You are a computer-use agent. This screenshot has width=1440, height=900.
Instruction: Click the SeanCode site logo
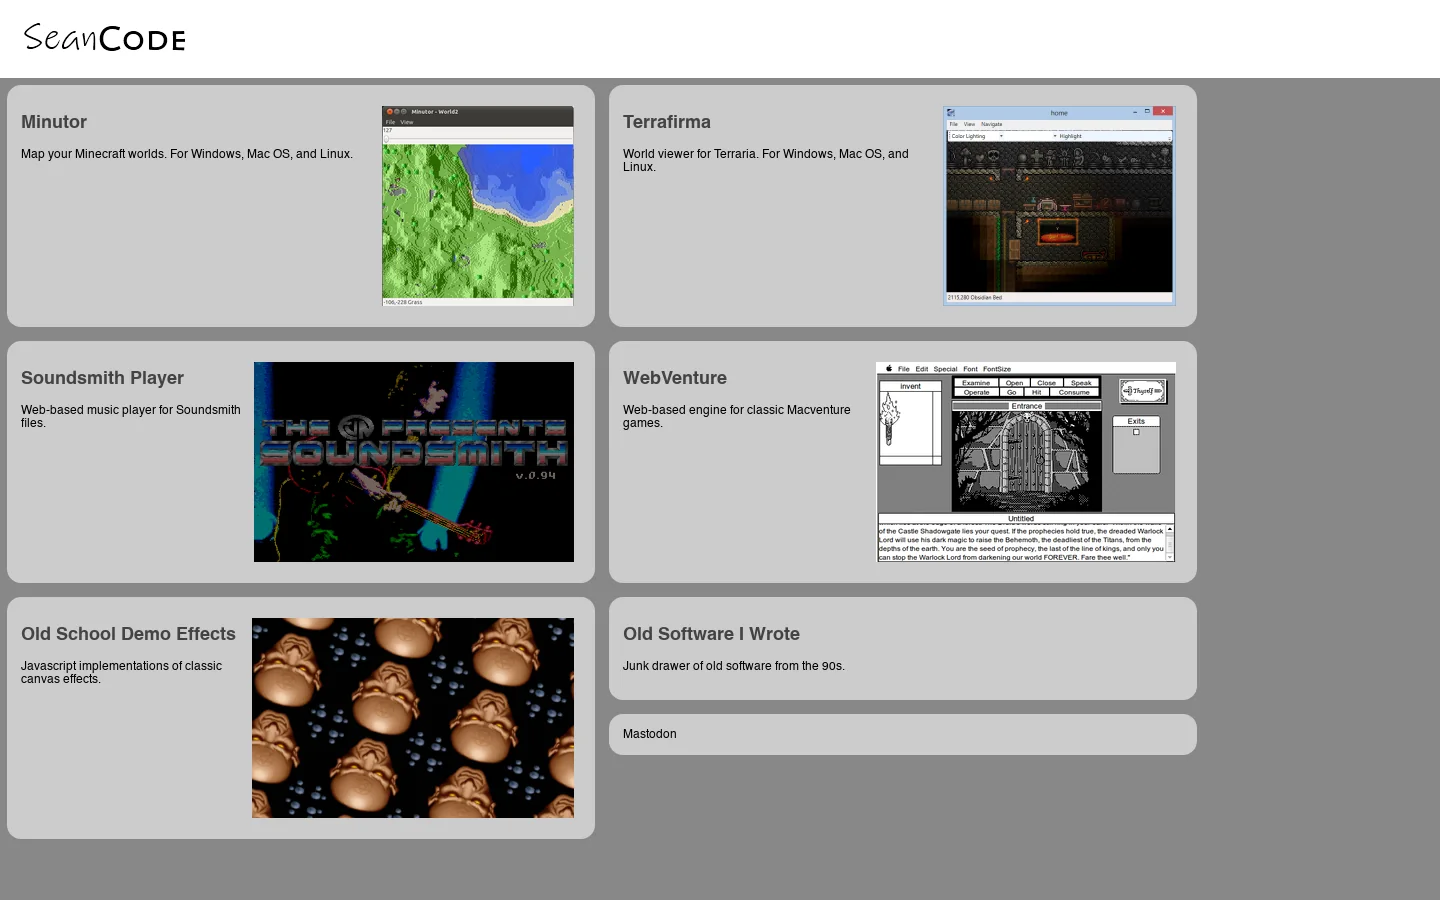click(104, 38)
